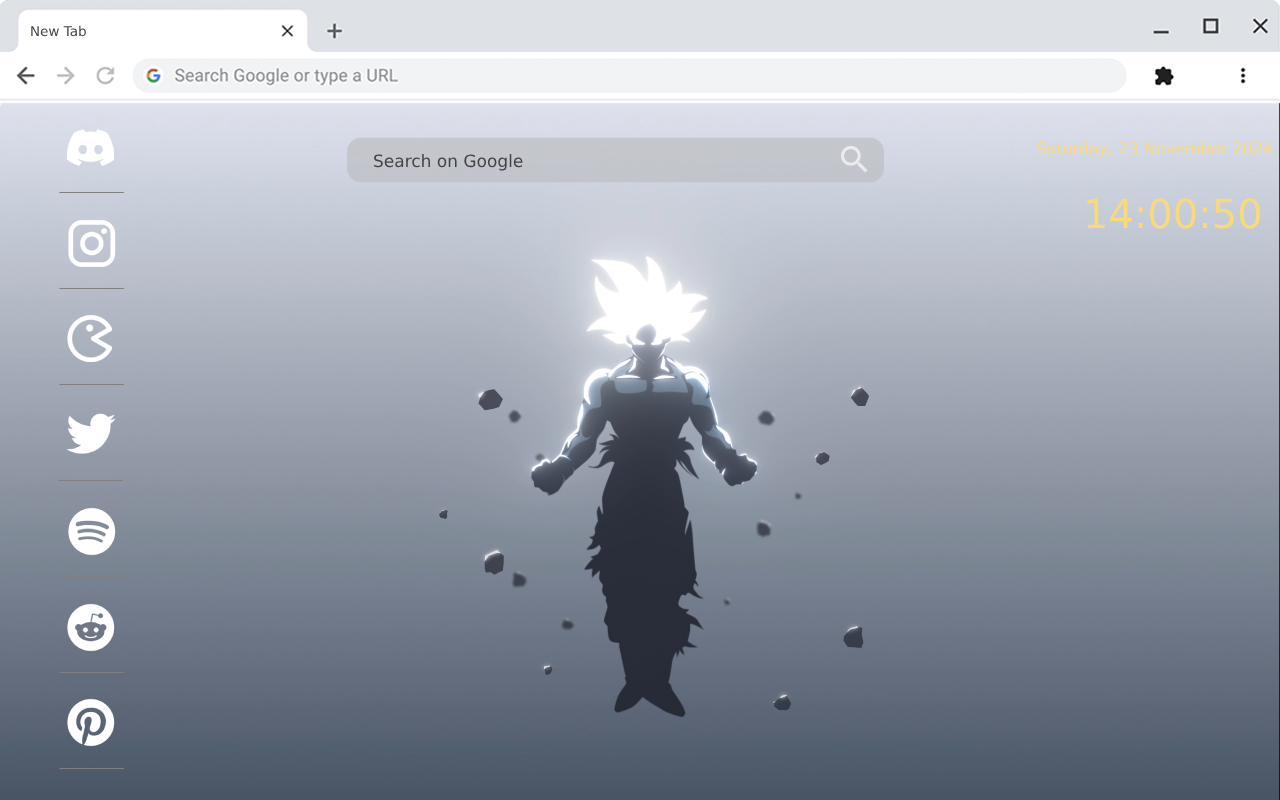This screenshot has width=1280, height=800.
Task: Open the browser extensions puzzle icon
Action: [x=1163, y=75]
